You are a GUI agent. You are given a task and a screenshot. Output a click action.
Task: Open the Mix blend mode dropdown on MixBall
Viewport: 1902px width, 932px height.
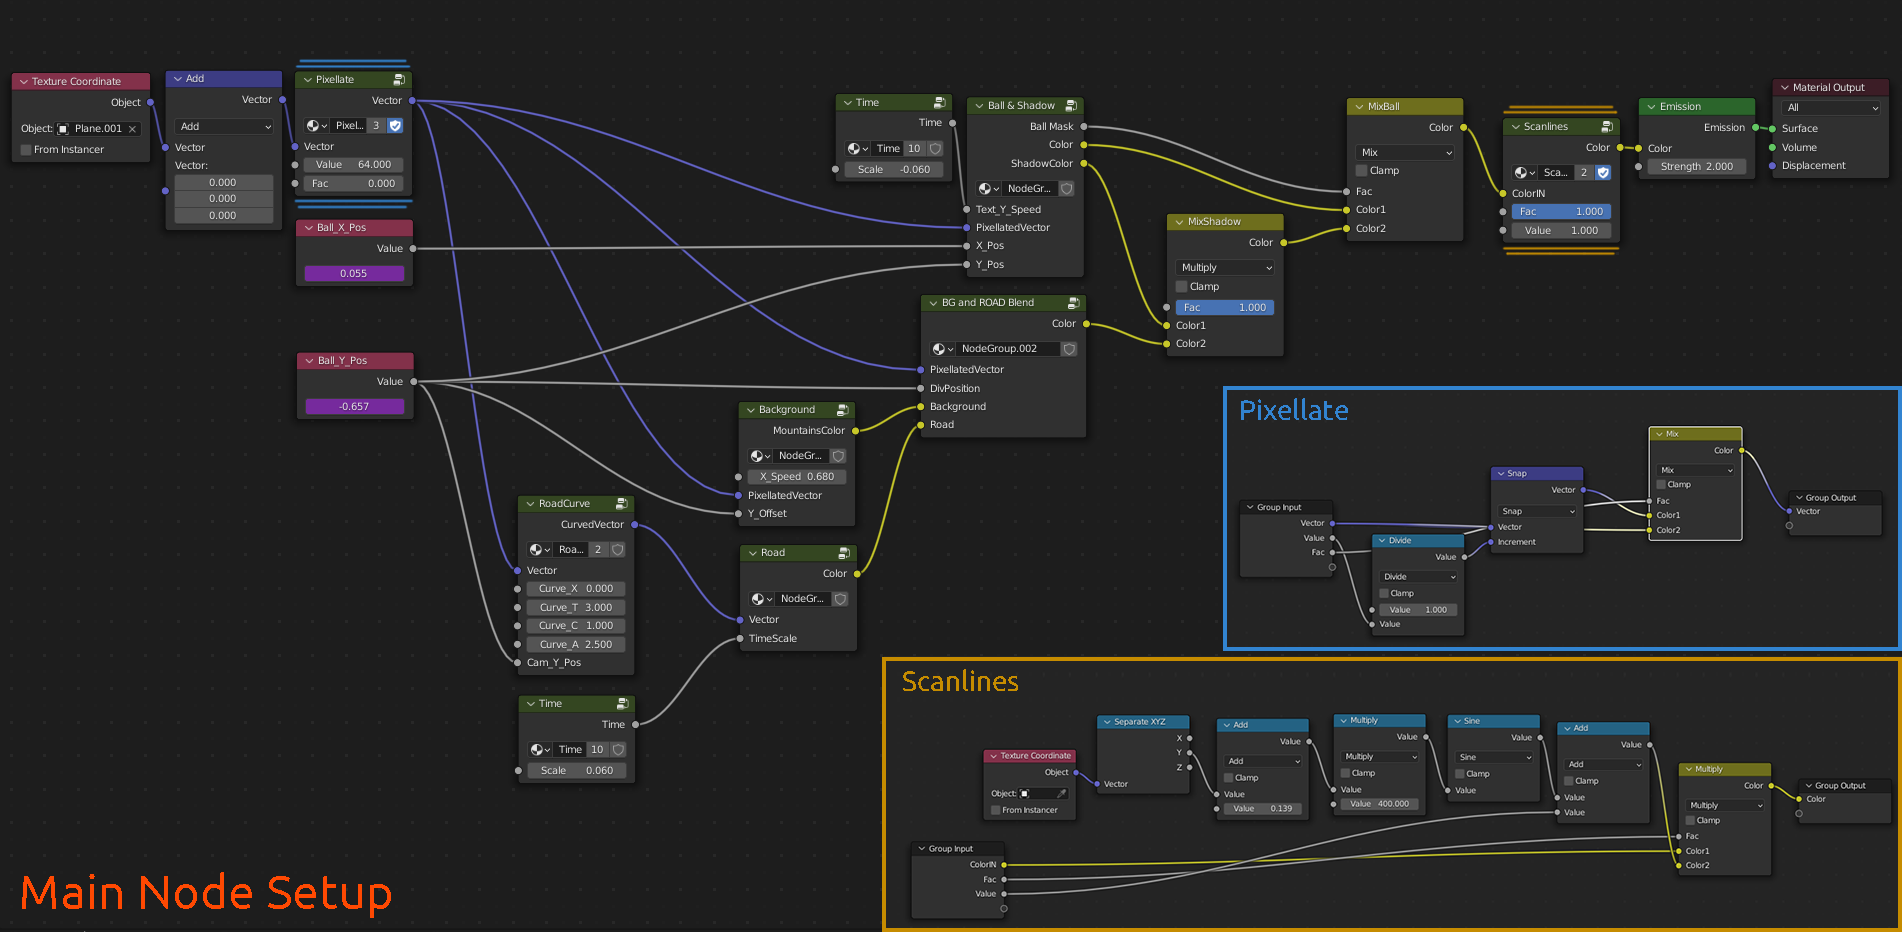(1404, 152)
